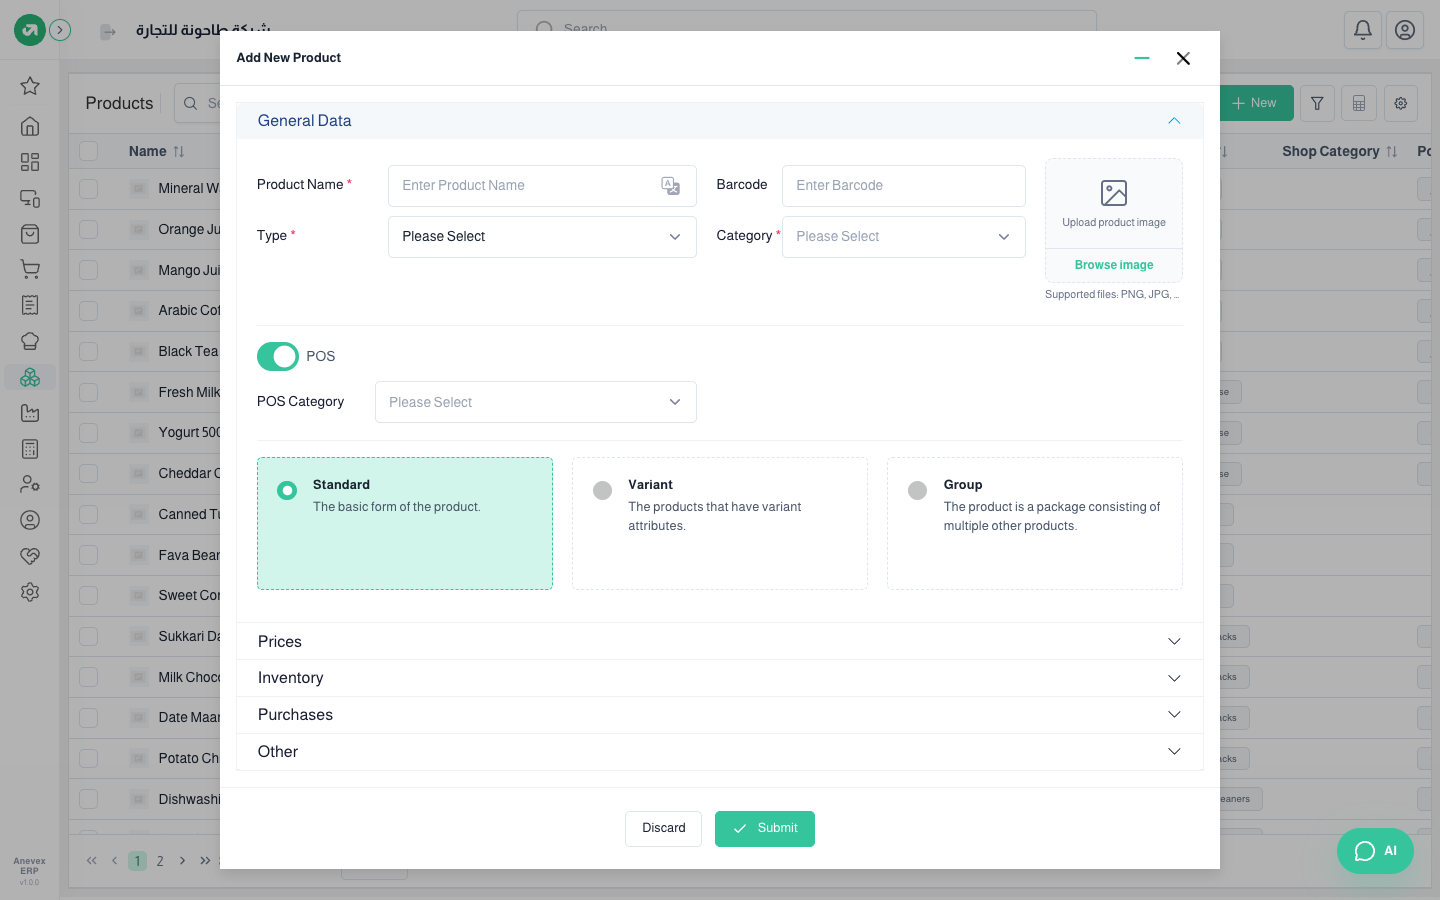
Task: Open the Category dropdown
Action: (904, 237)
